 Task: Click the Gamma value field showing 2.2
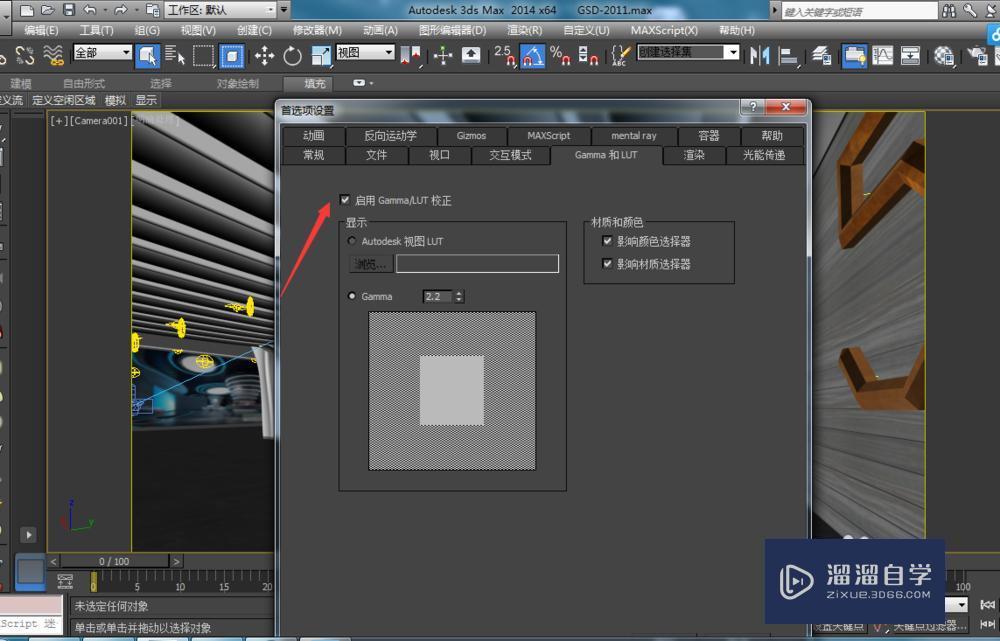pyautogui.click(x=438, y=296)
